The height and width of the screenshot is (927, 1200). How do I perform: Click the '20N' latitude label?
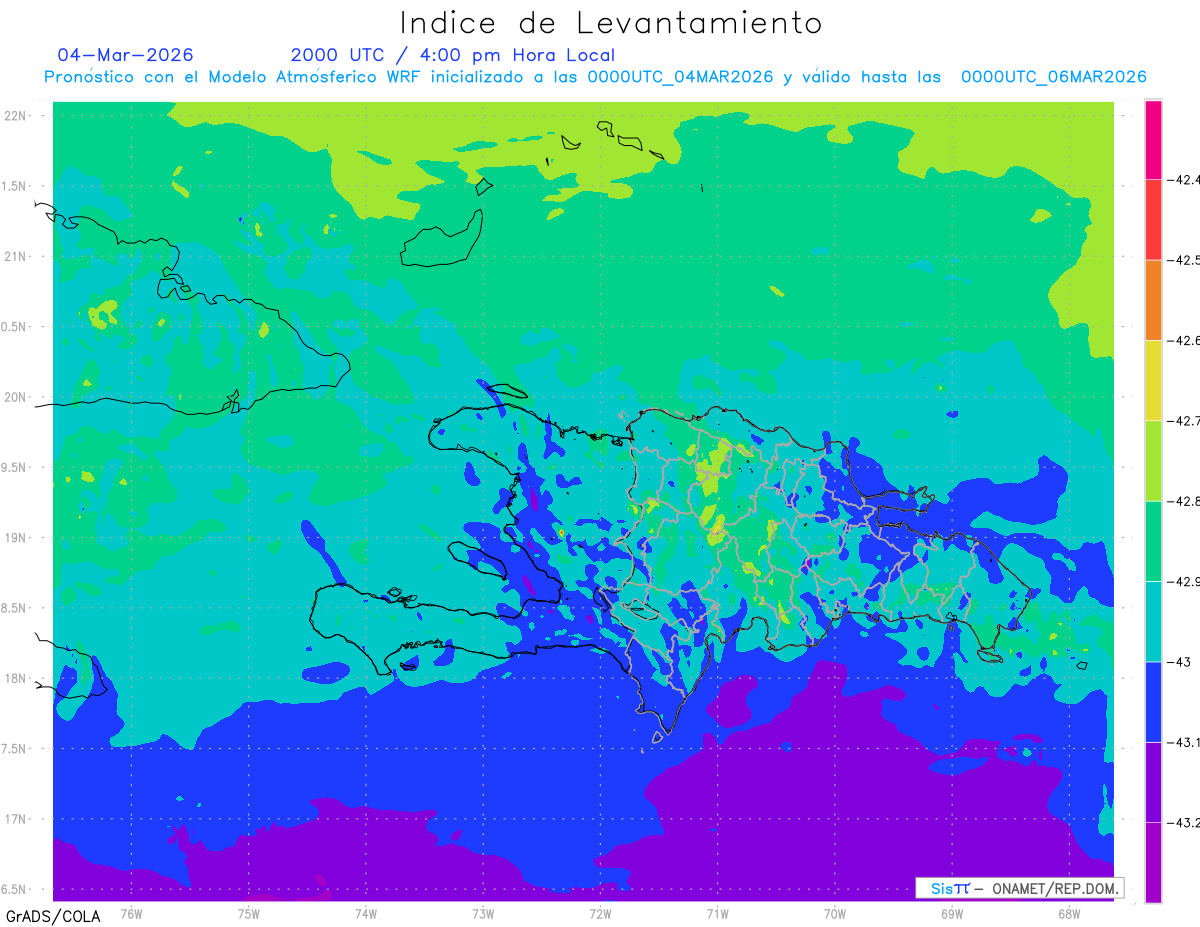[17, 397]
